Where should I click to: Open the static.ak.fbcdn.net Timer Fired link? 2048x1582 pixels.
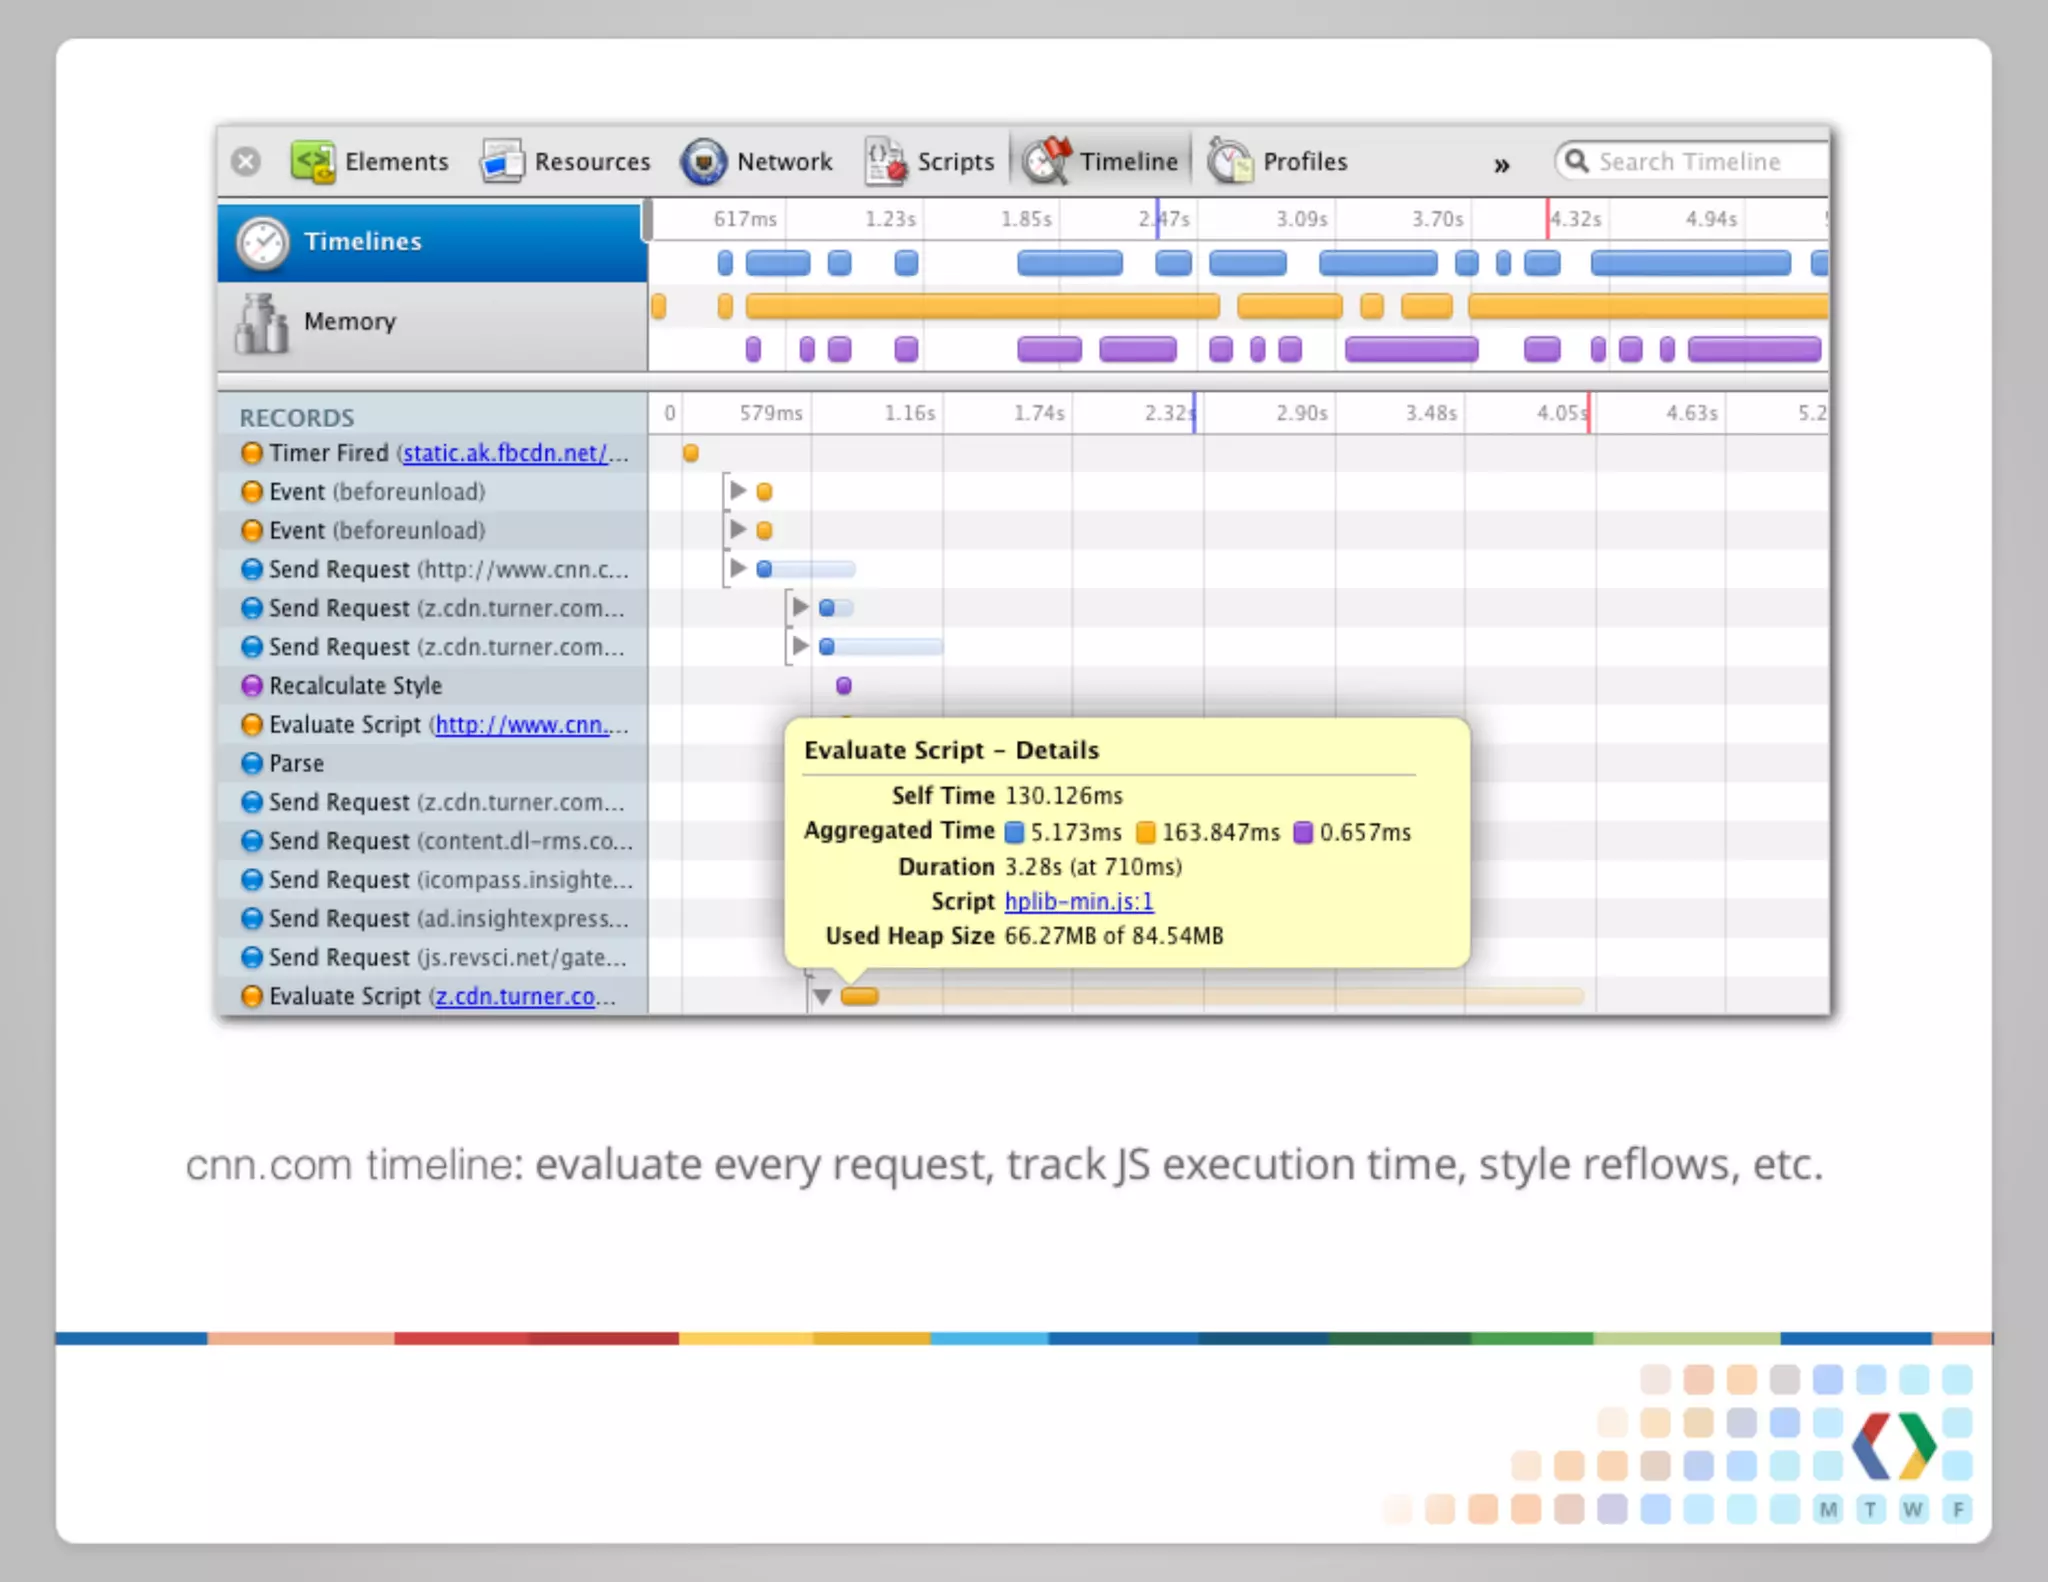click(505, 453)
